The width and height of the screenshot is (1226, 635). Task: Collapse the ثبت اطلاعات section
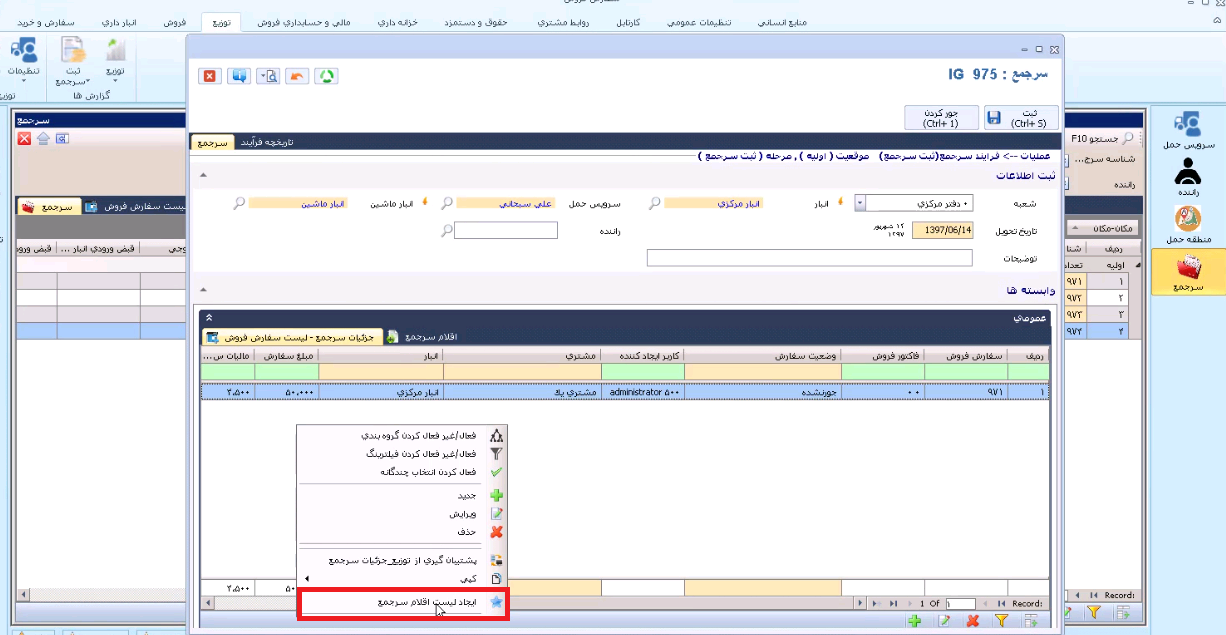click(204, 176)
